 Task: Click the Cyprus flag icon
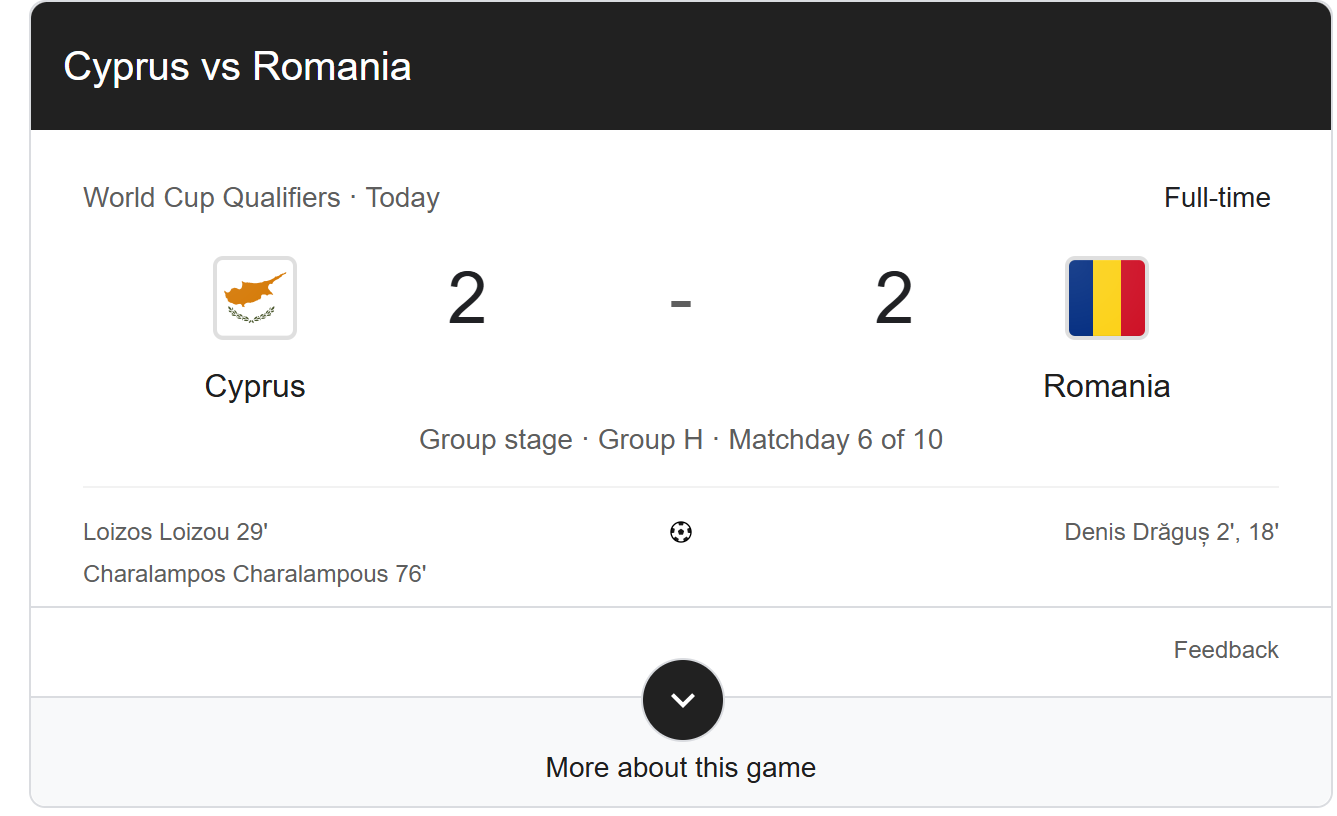click(255, 298)
